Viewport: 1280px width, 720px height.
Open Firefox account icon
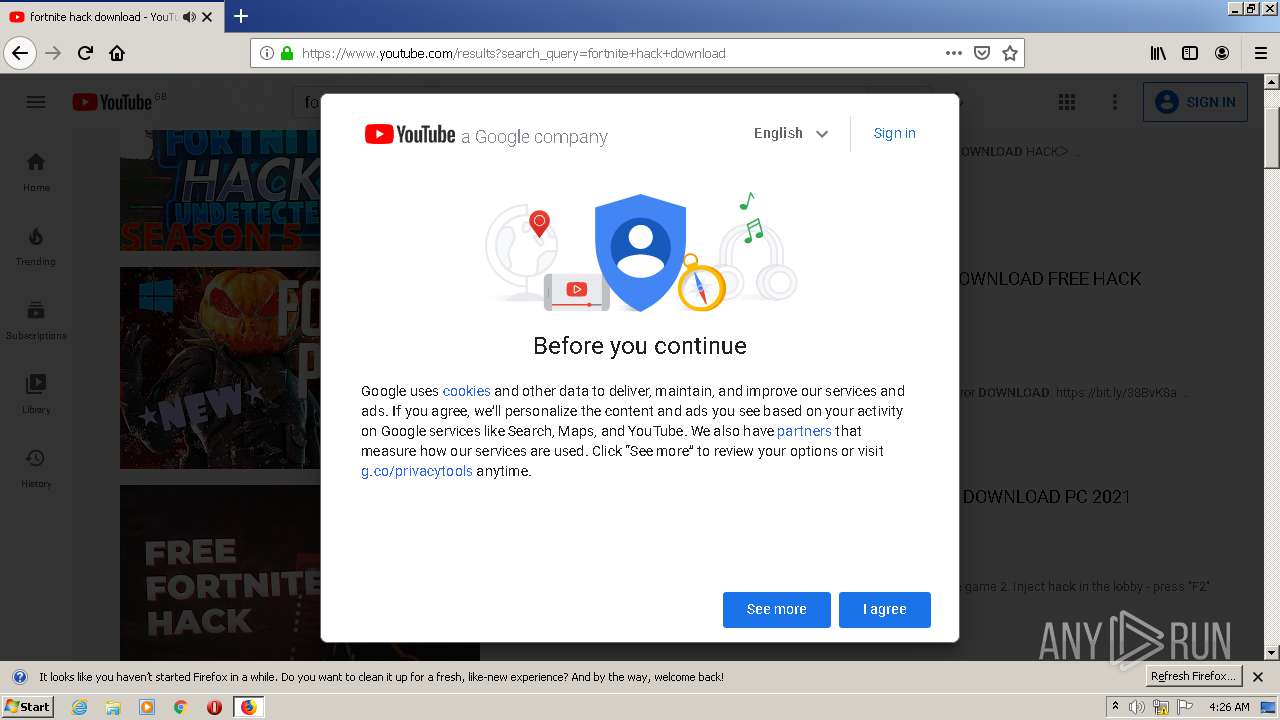click(x=1222, y=53)
